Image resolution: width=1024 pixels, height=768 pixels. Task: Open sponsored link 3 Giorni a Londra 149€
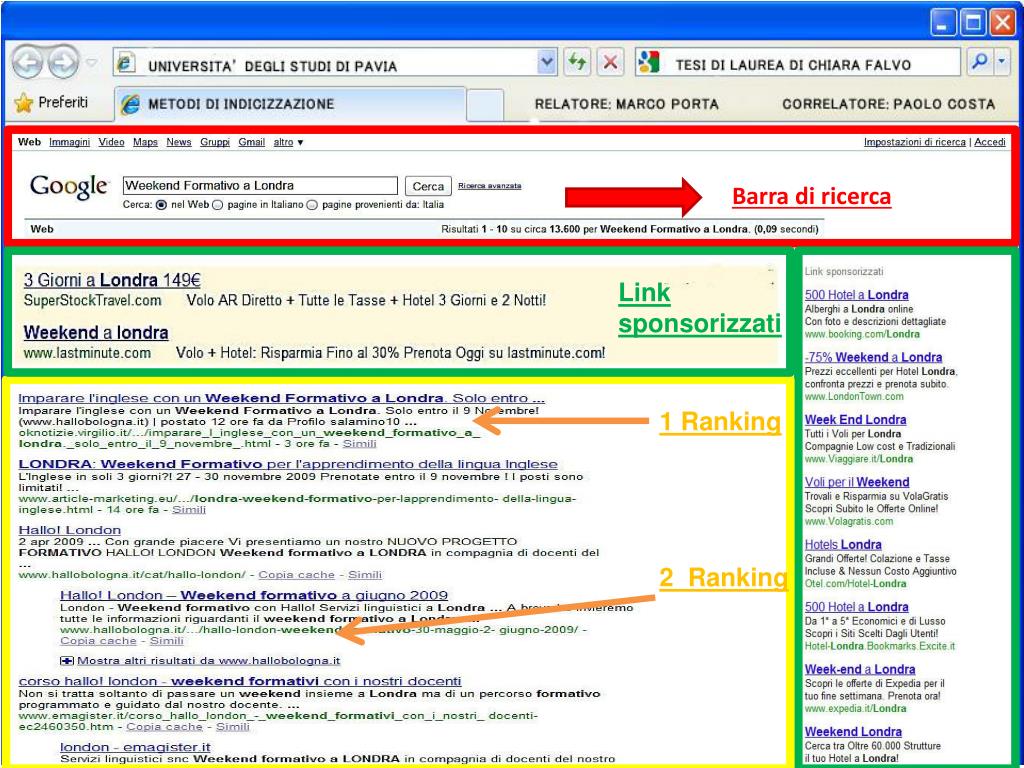click(x=112, y=280)
